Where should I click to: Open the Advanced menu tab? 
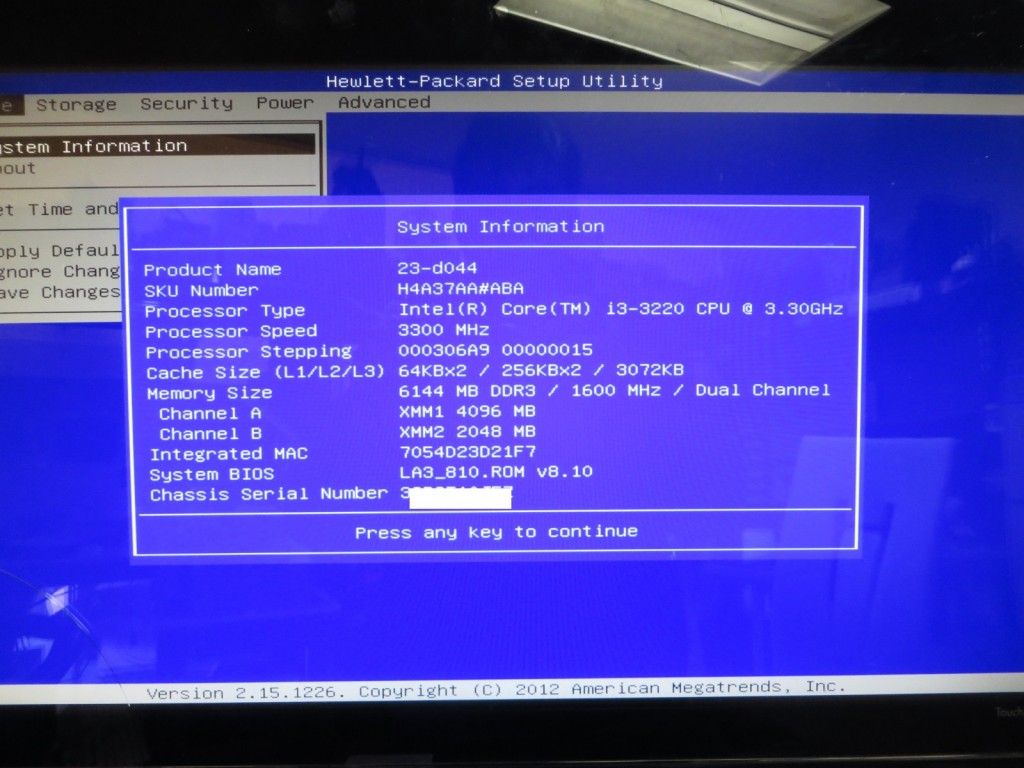[x=384, y=102]
